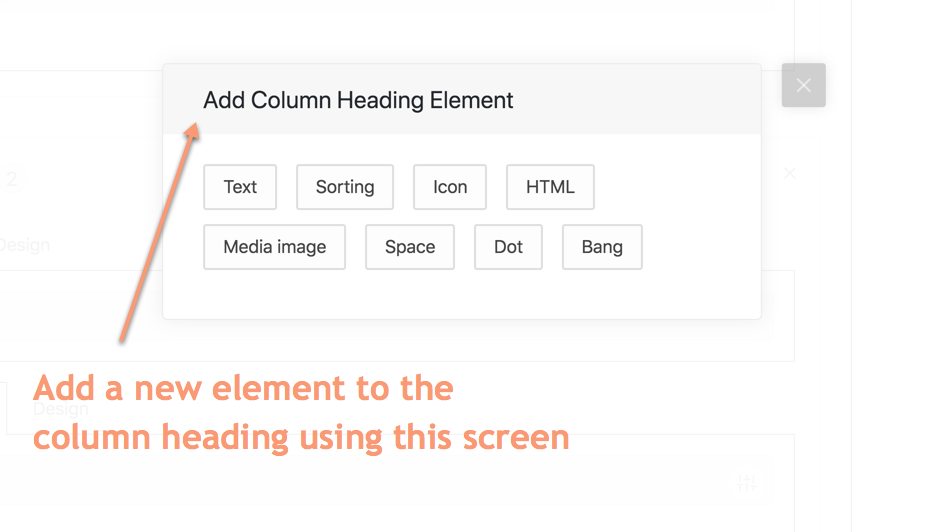Click the faded small x icon behind dialog

coord(789,173)
